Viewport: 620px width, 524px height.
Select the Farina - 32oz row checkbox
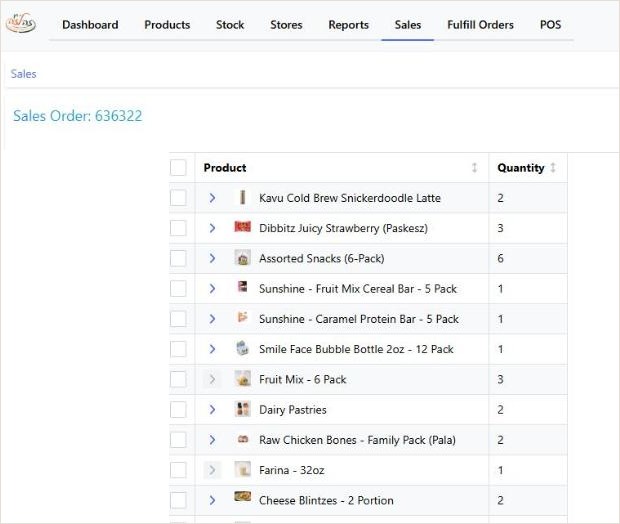coord(178,470)
